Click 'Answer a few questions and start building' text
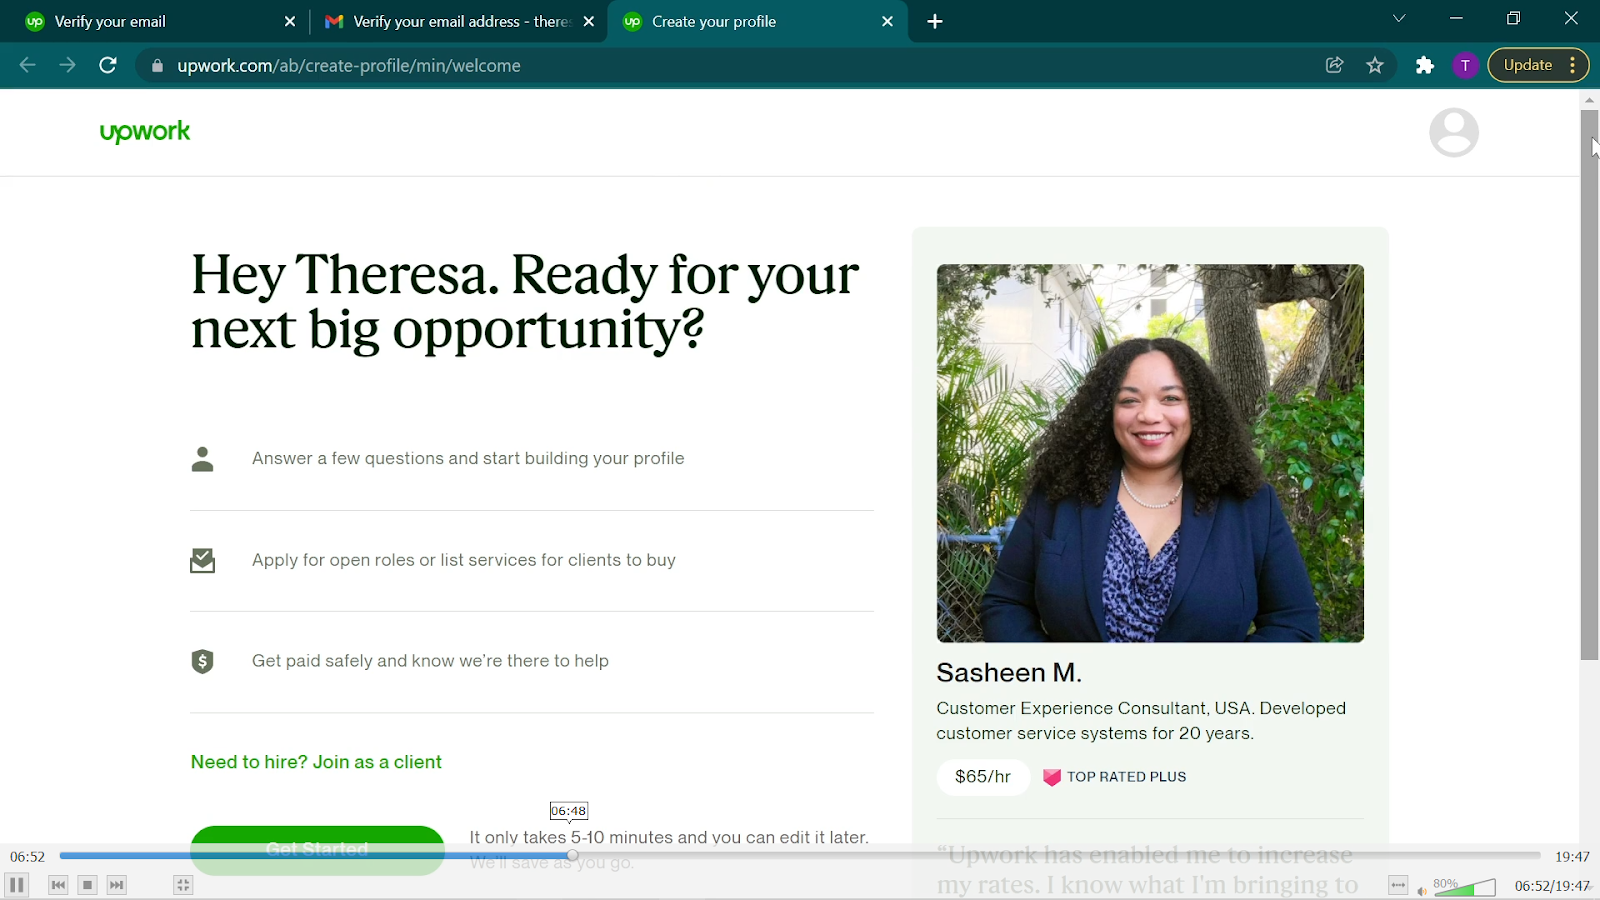The height and width of the screenshot is (900, 1600). pyautogui.click(x=468, y=459)
